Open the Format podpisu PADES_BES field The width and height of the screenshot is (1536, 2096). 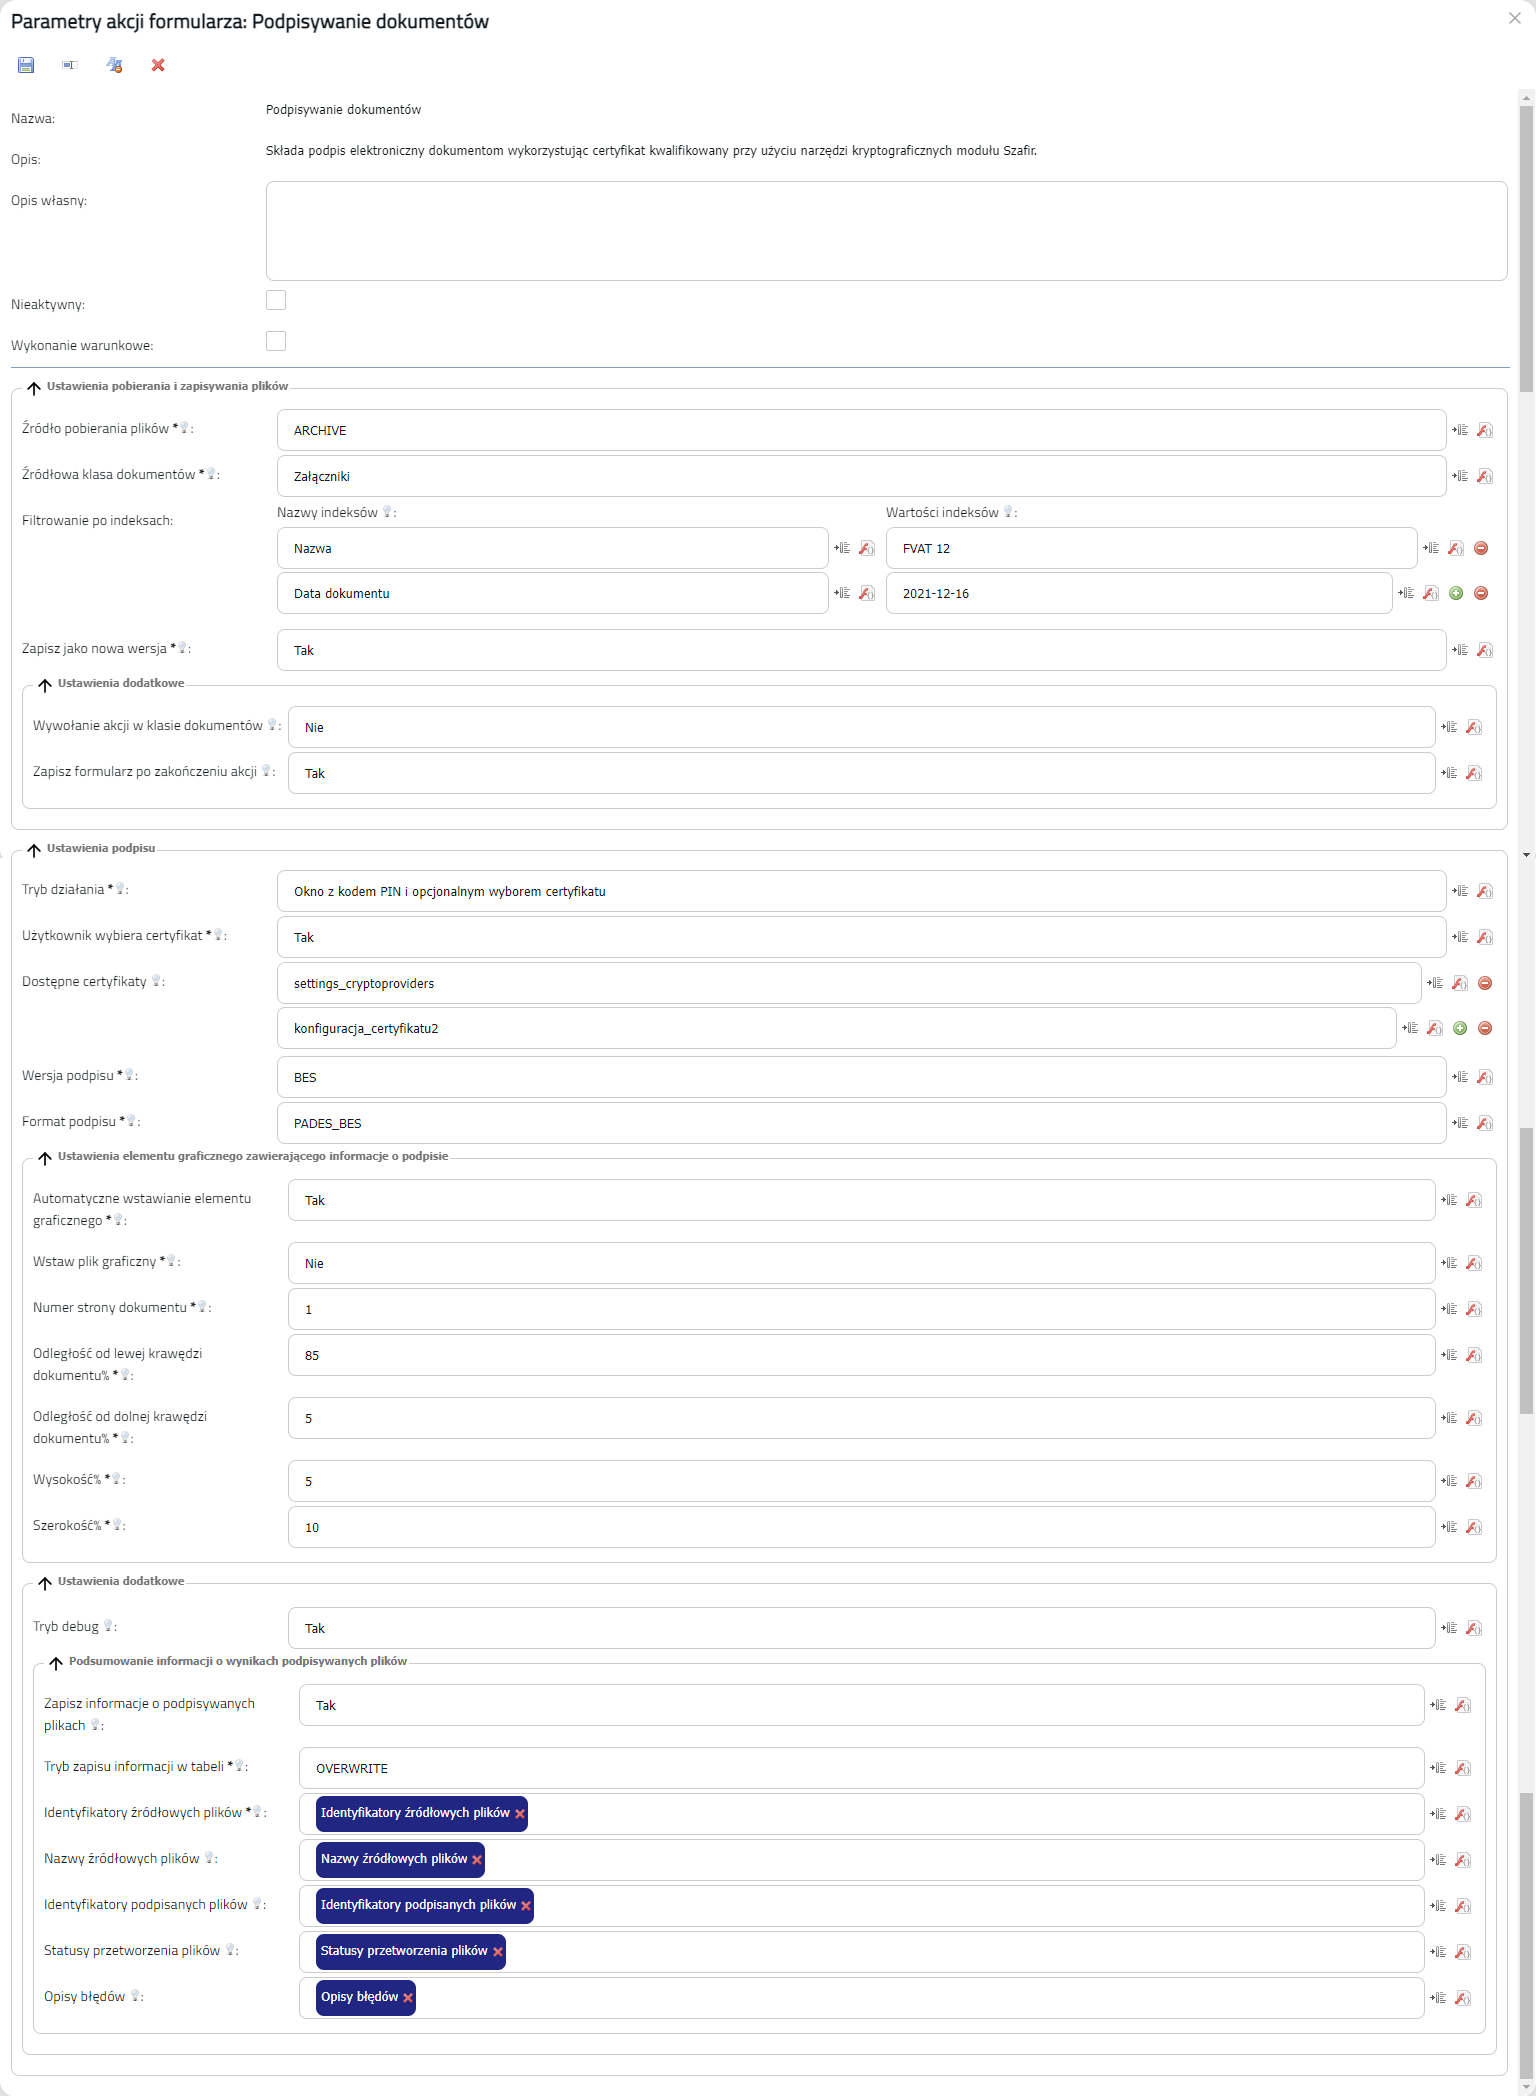(861, 1123)
